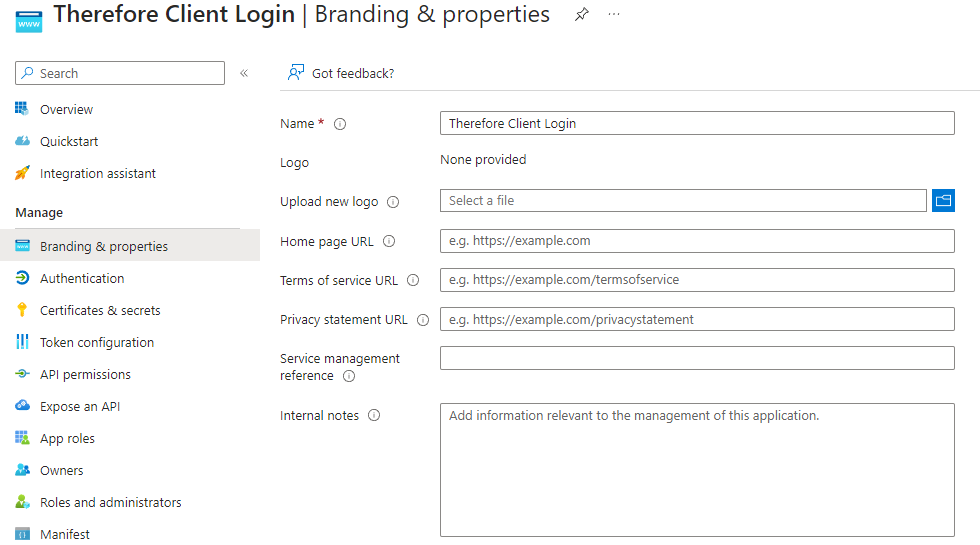980x545 pixels.
Task: Click the folder browse icon for logo
Action: click(943, 201)
